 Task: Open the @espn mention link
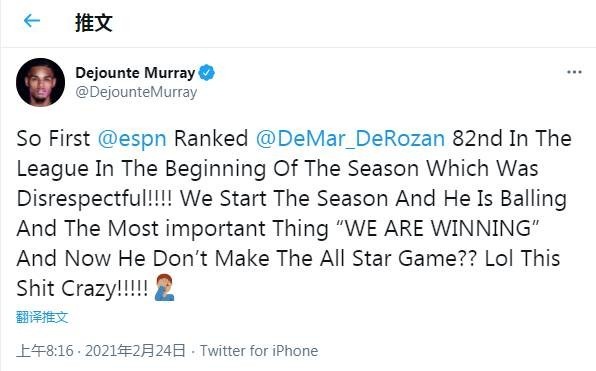click(x=132, y=138)
